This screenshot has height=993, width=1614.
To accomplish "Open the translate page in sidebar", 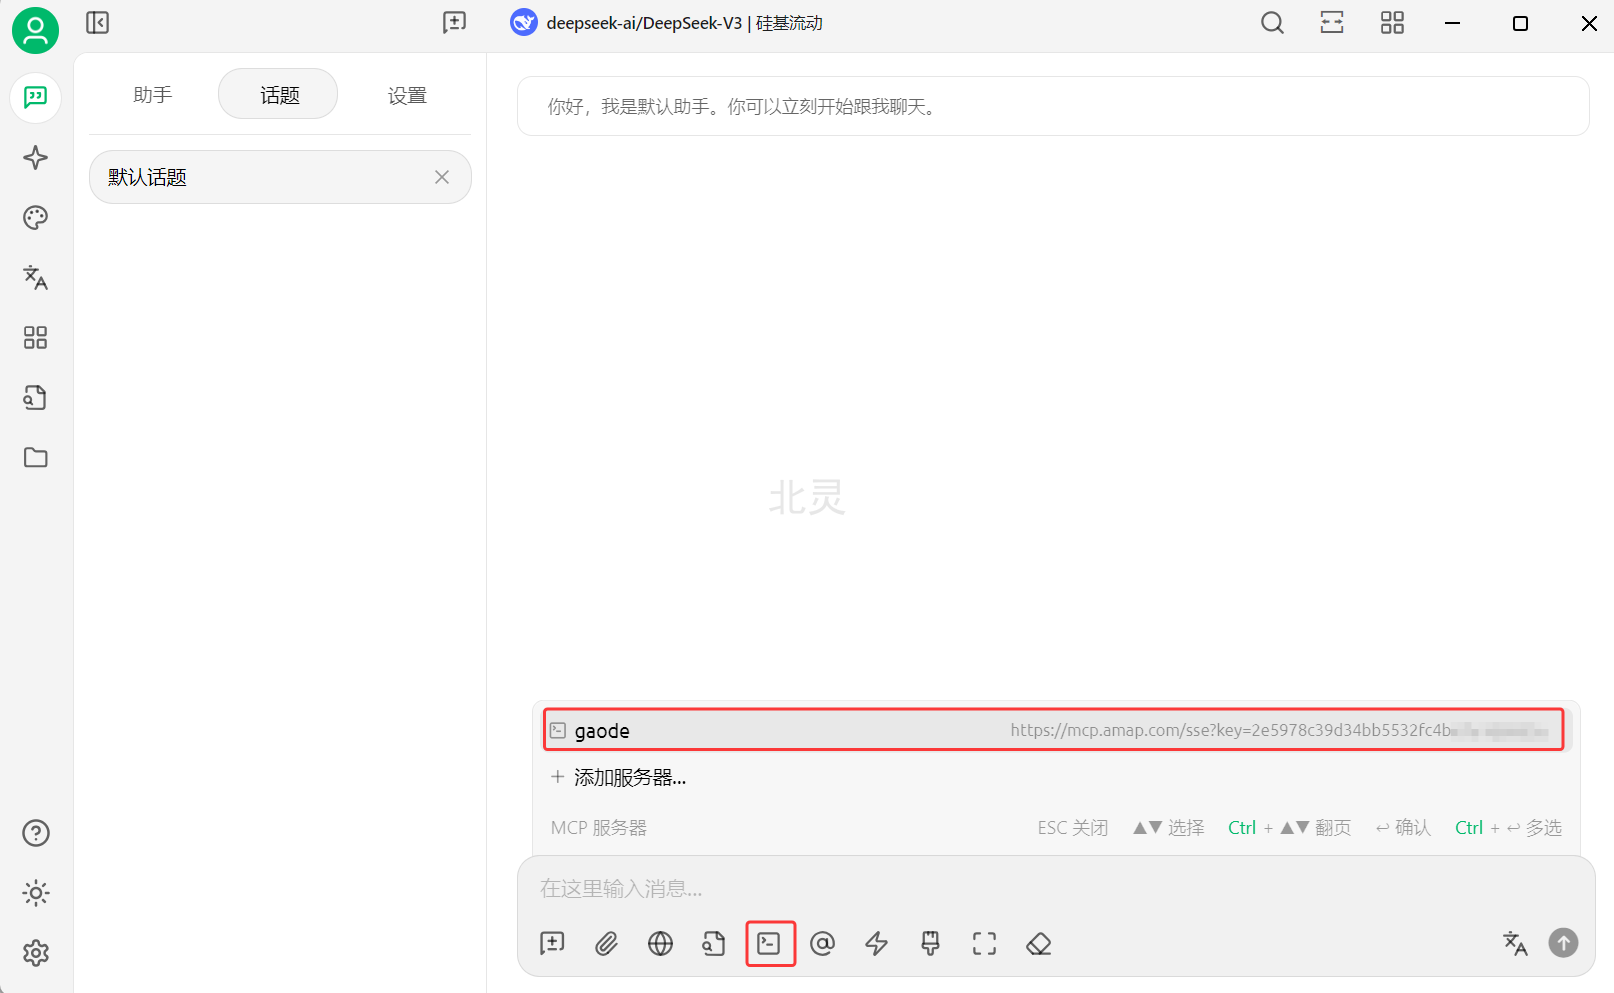I will 35,277.
